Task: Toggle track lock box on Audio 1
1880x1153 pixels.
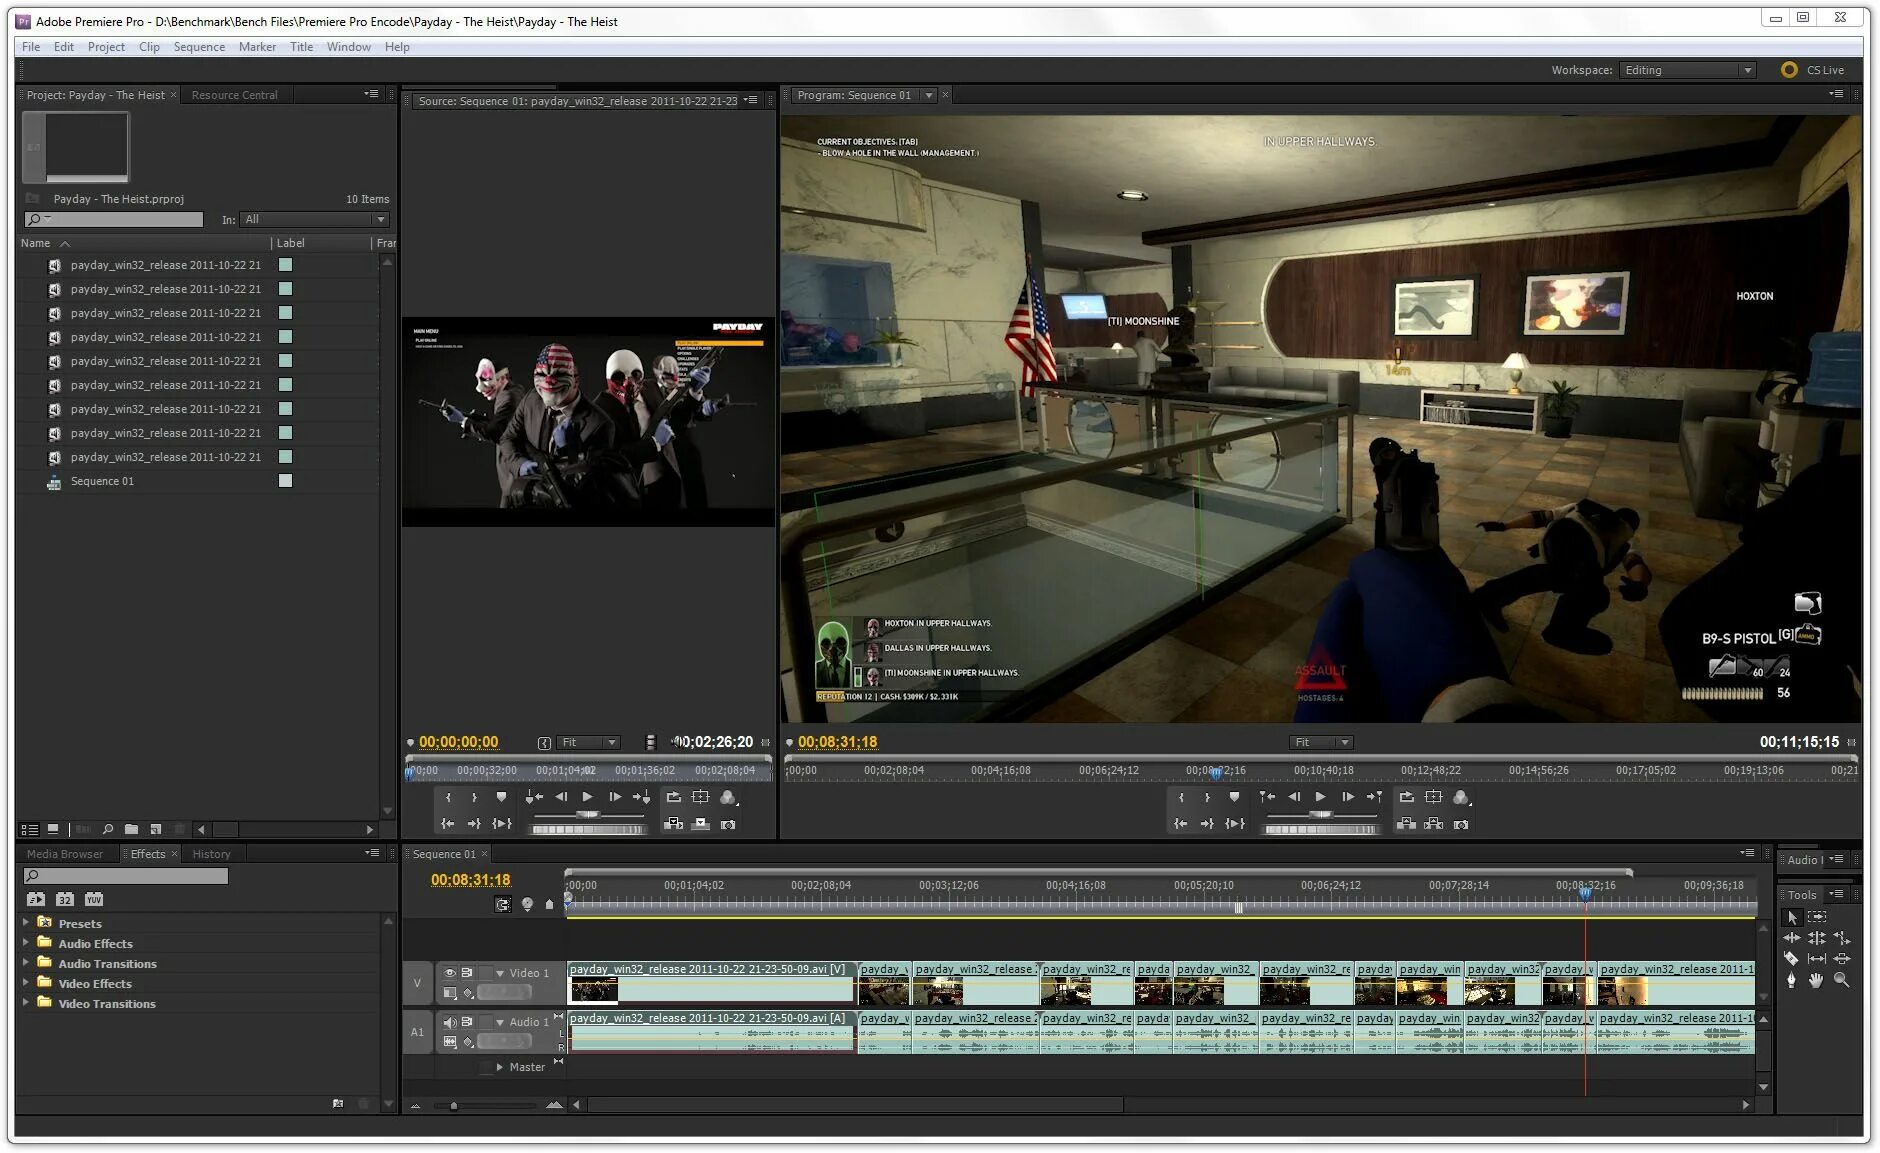Action: (486, 1022)
